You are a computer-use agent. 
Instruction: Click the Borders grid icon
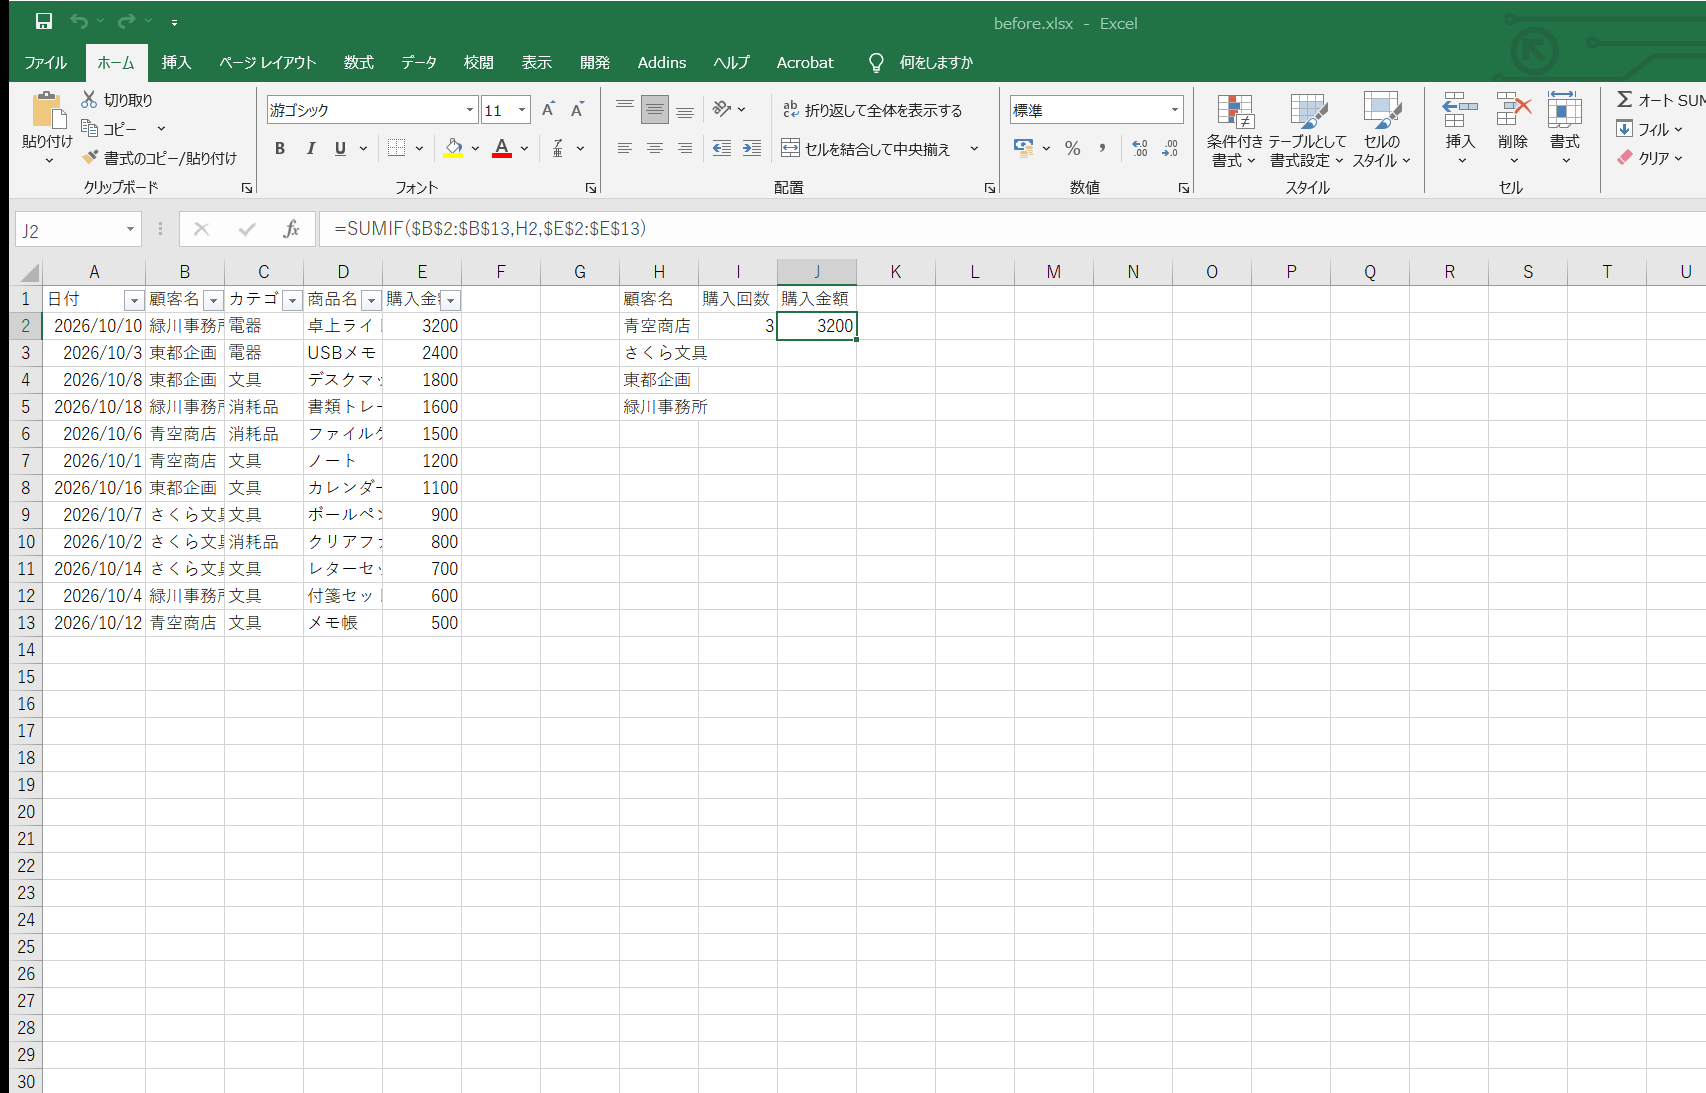tap(396, 148)
